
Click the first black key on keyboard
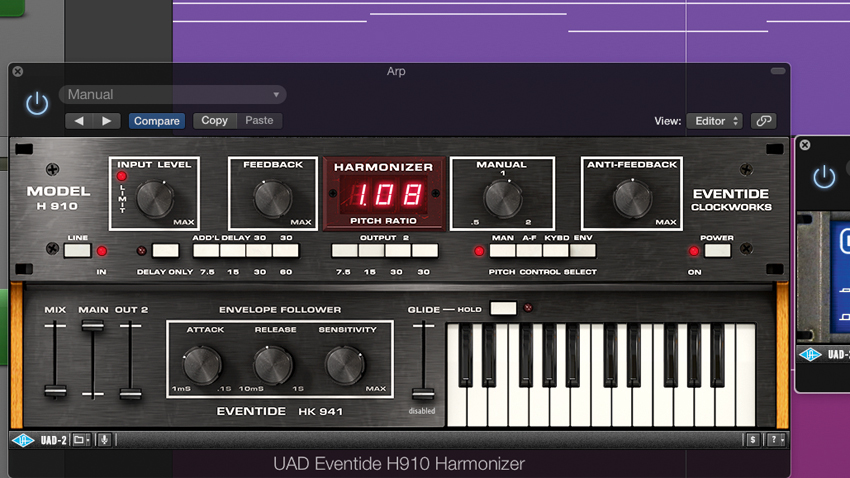tap(466, 355)
